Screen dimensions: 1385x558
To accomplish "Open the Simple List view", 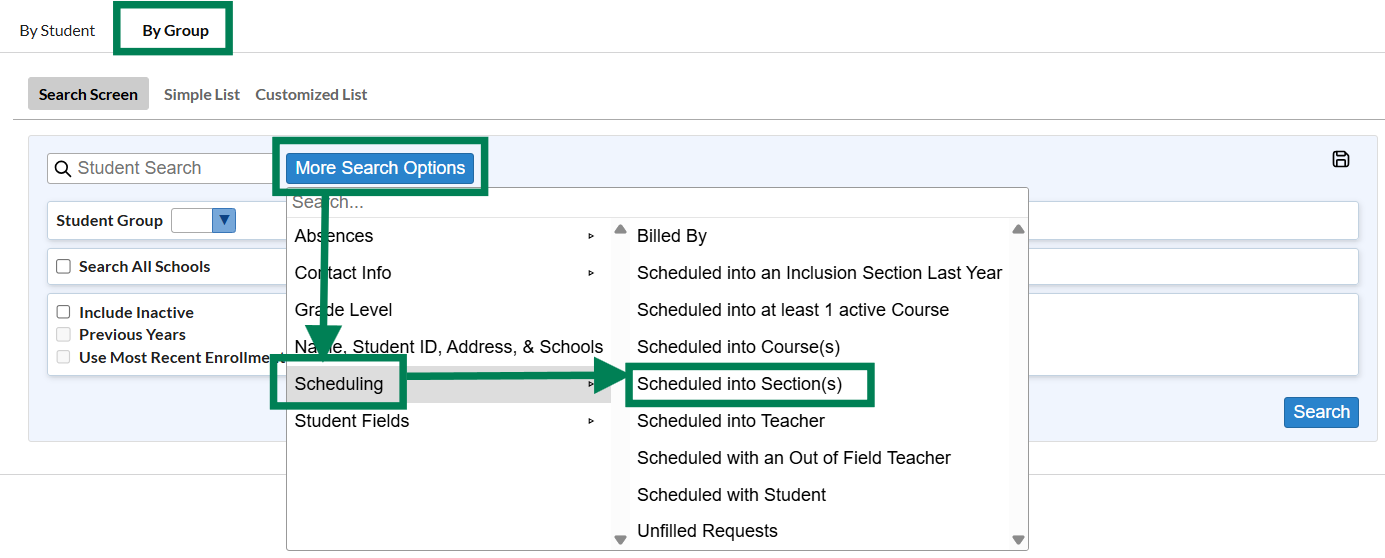I will [x=202, y=94].
